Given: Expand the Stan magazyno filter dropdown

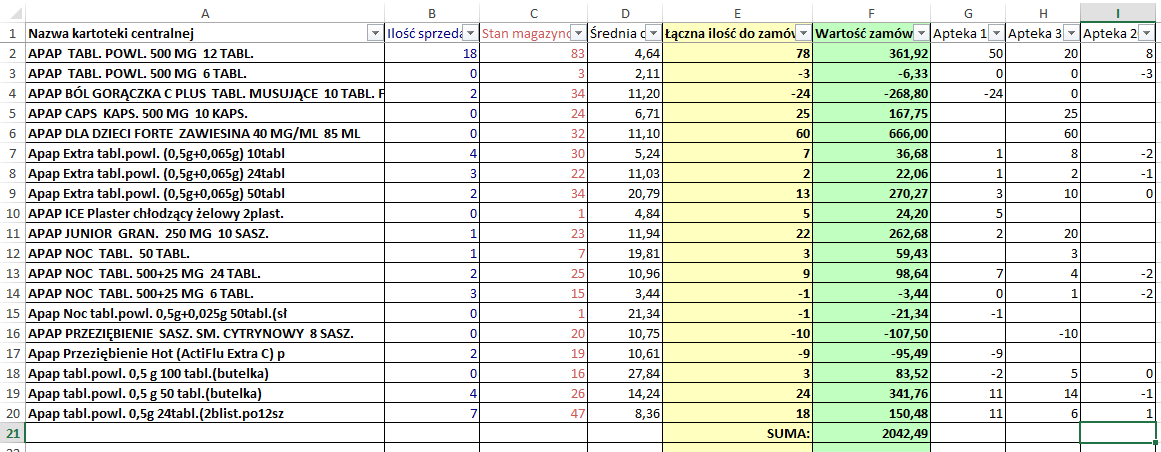Looking at the screenshot, I should [x=577, y=34].
